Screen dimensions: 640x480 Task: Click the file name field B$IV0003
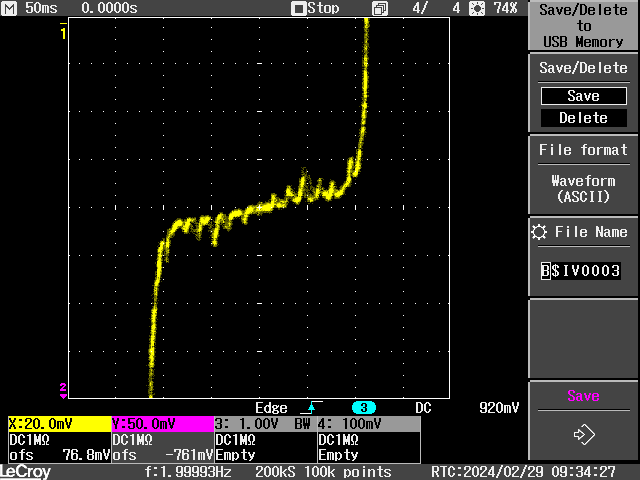[x=581, y=271]
